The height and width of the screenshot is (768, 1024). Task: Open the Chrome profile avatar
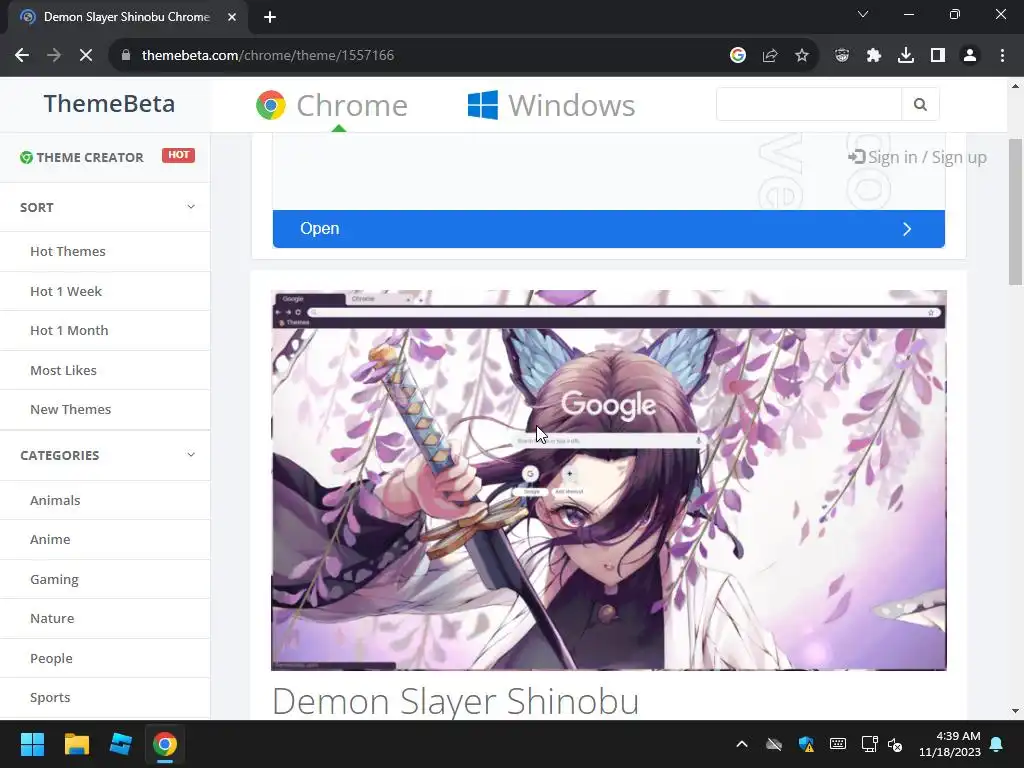click(x=970, y=56)
